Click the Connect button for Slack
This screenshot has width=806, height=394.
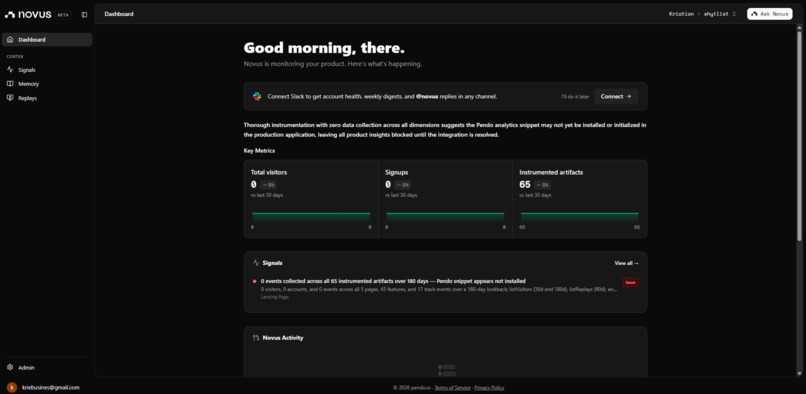coord(616,96)
